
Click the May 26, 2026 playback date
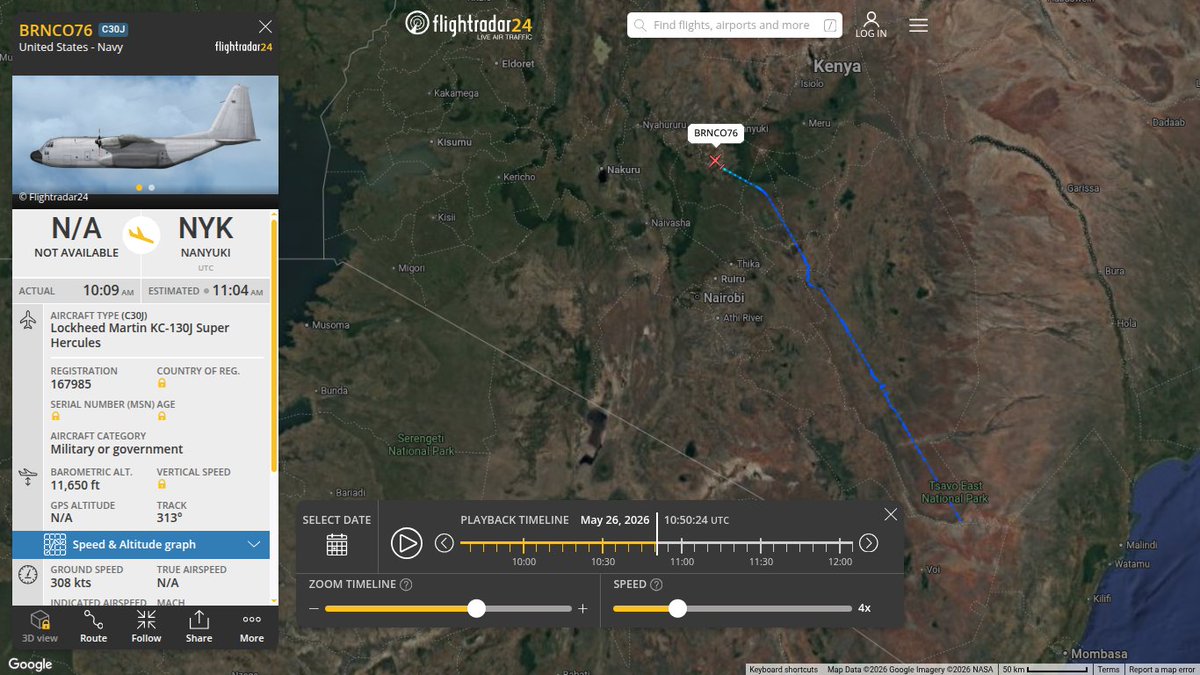pos(615,520)
